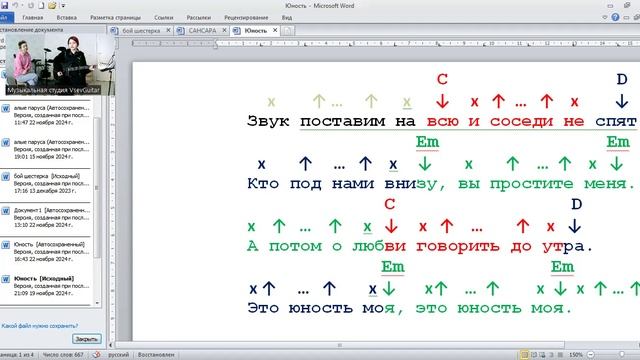Image resolution: width=640 pixels, height=360 pixels.
Task: Click the page count indicator in status bar
Action: point(17,355)
